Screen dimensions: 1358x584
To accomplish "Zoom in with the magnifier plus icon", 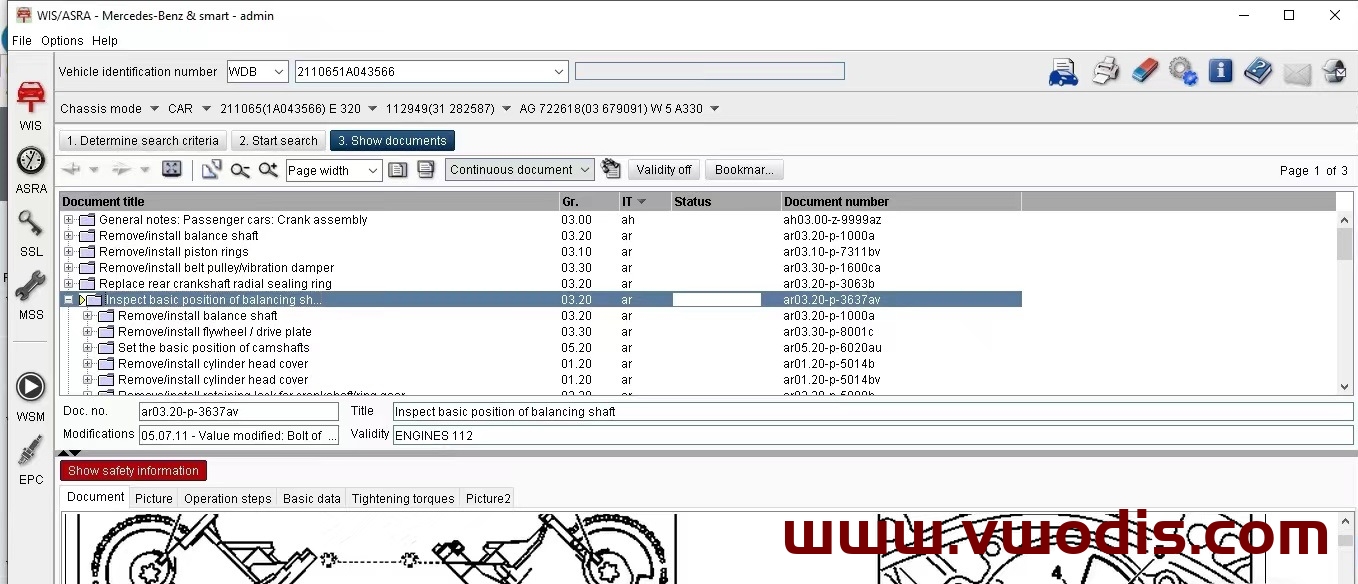I will [x=268, y=170].
